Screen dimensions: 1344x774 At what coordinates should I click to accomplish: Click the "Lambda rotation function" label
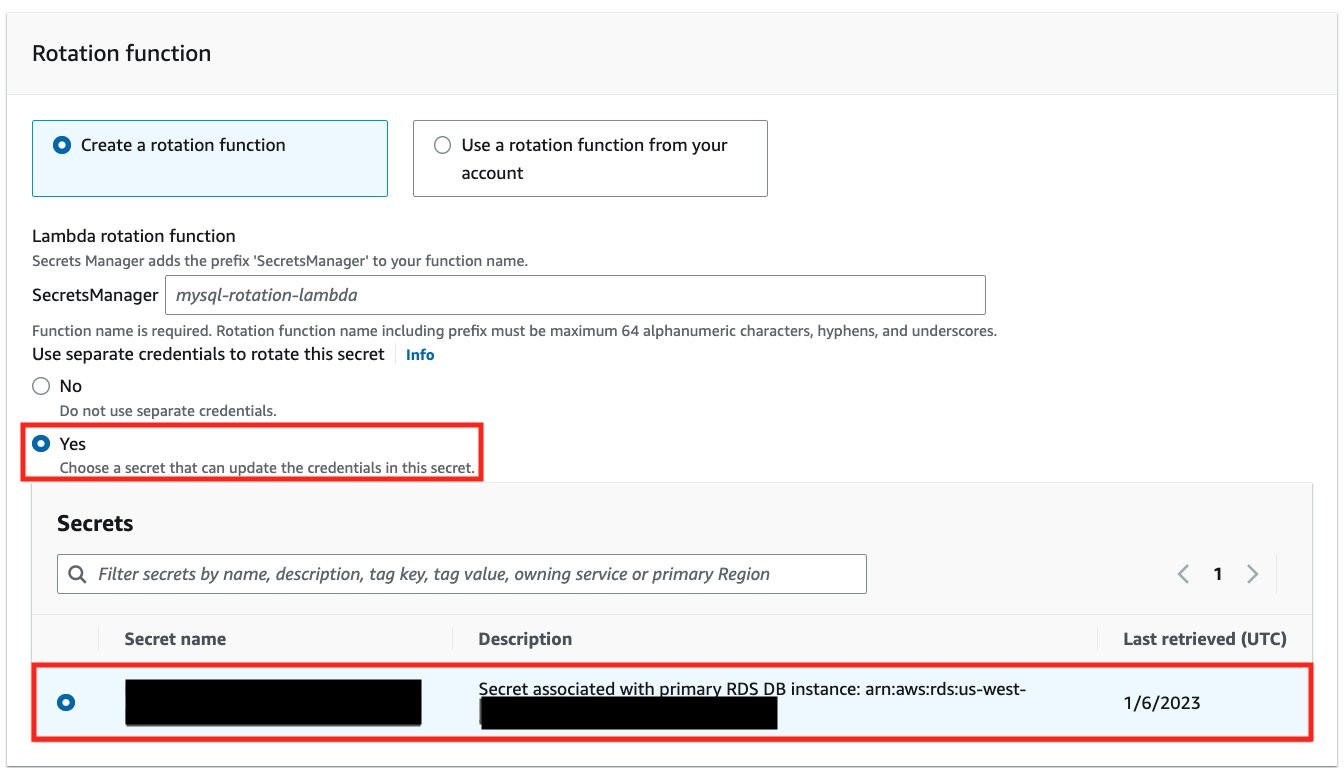click(x=134, y=236)
